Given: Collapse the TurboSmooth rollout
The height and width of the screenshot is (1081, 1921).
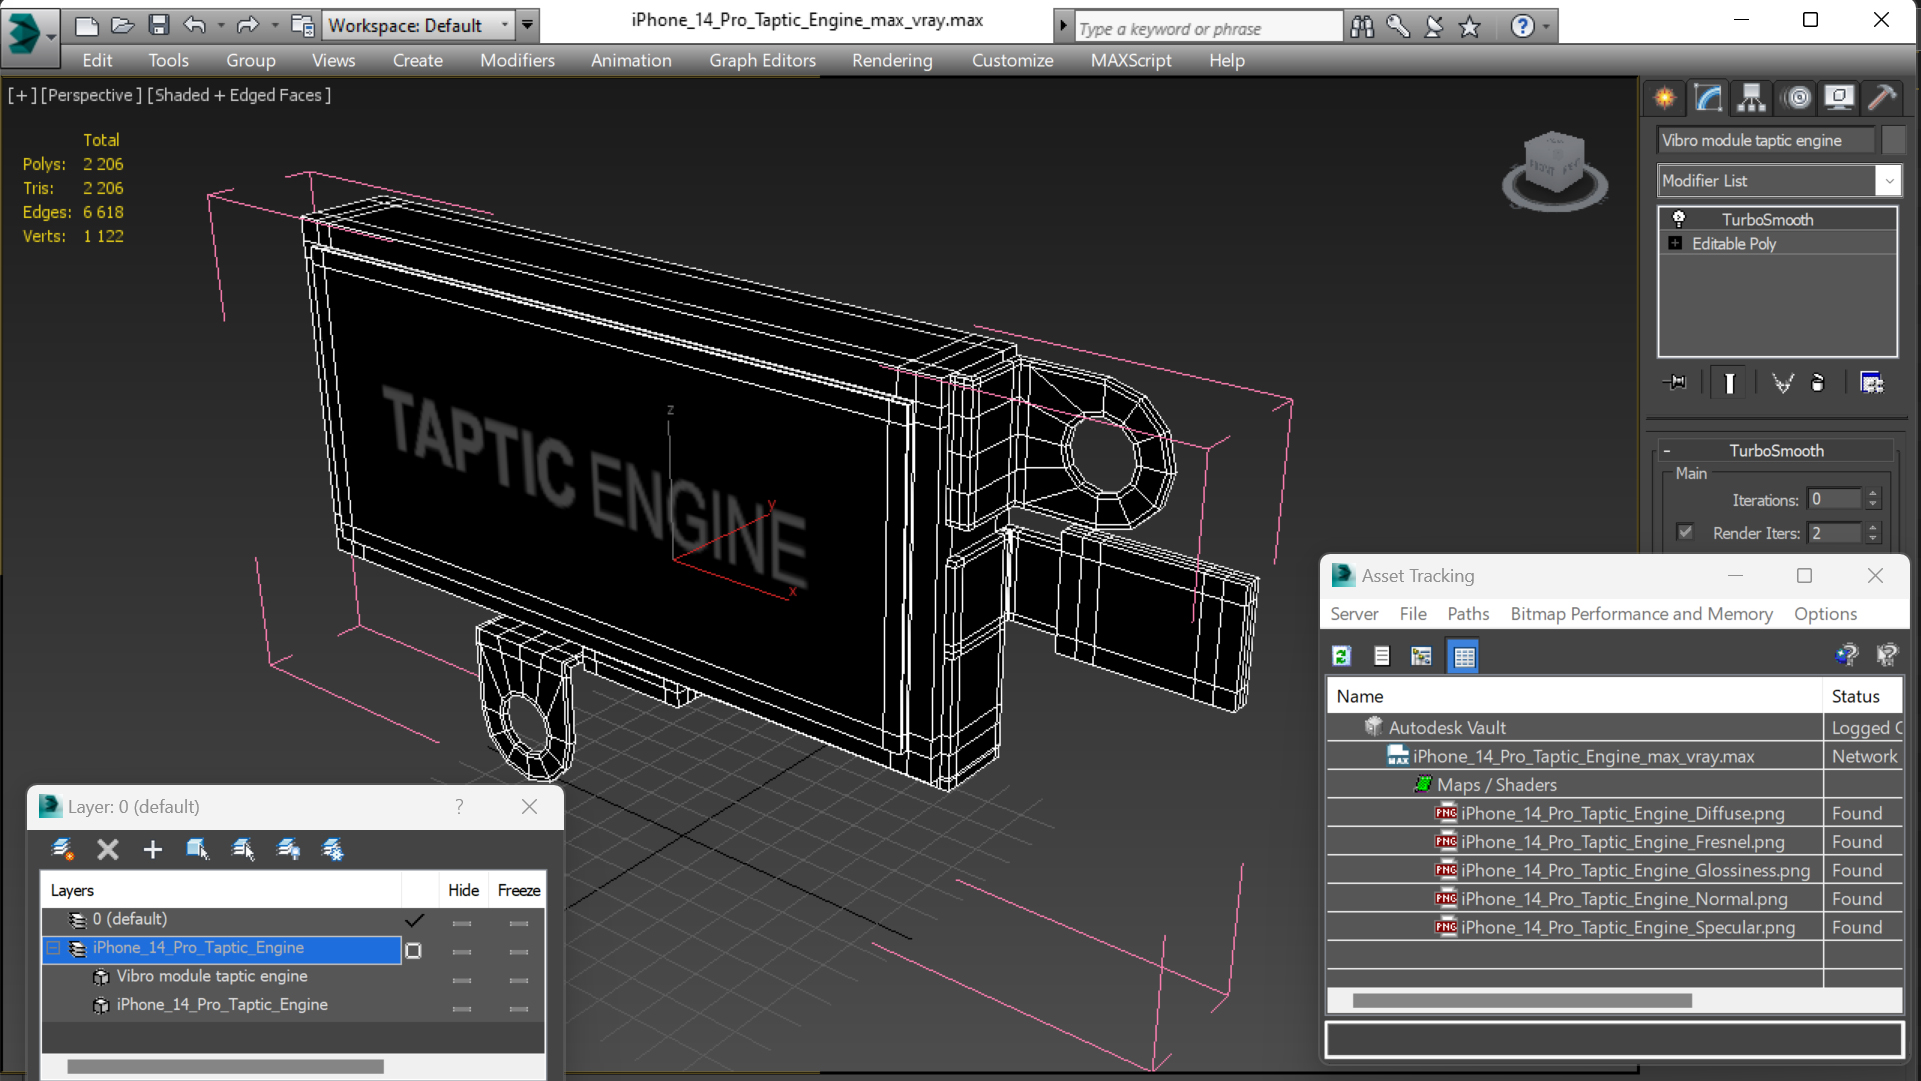Looking at the screenshot, I should (1668, 451).
